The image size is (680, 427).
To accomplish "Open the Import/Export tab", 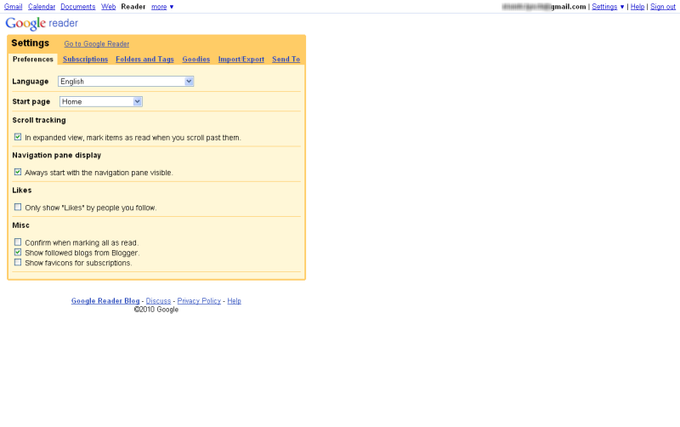I will point(241,59).
